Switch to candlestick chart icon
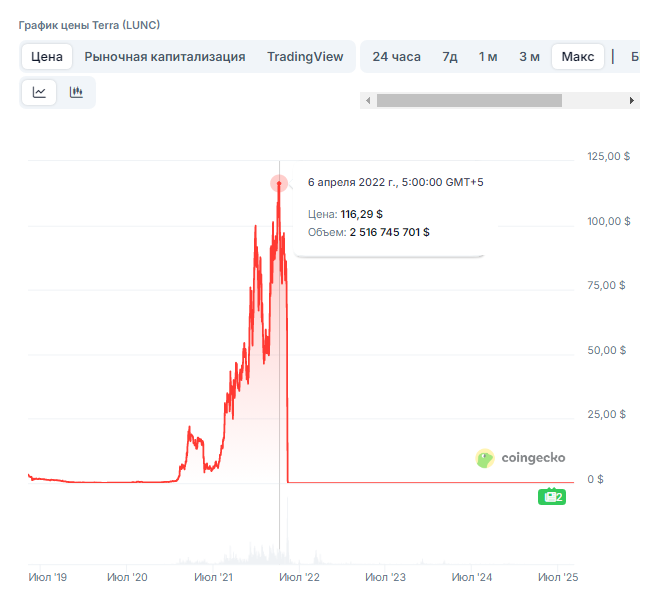This screenshot has height=599, width=655. (x=76, y=92)
